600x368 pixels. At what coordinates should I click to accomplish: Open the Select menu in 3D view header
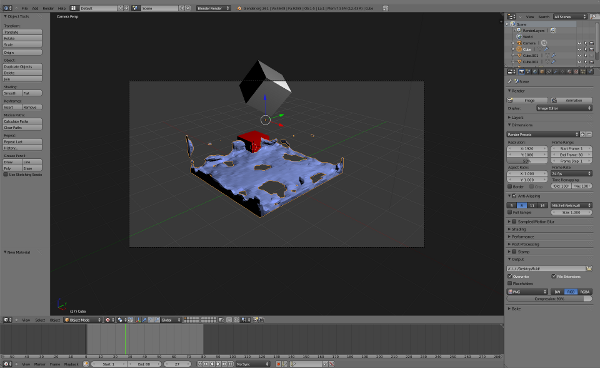pyautogui.click(x=40, y=320)
